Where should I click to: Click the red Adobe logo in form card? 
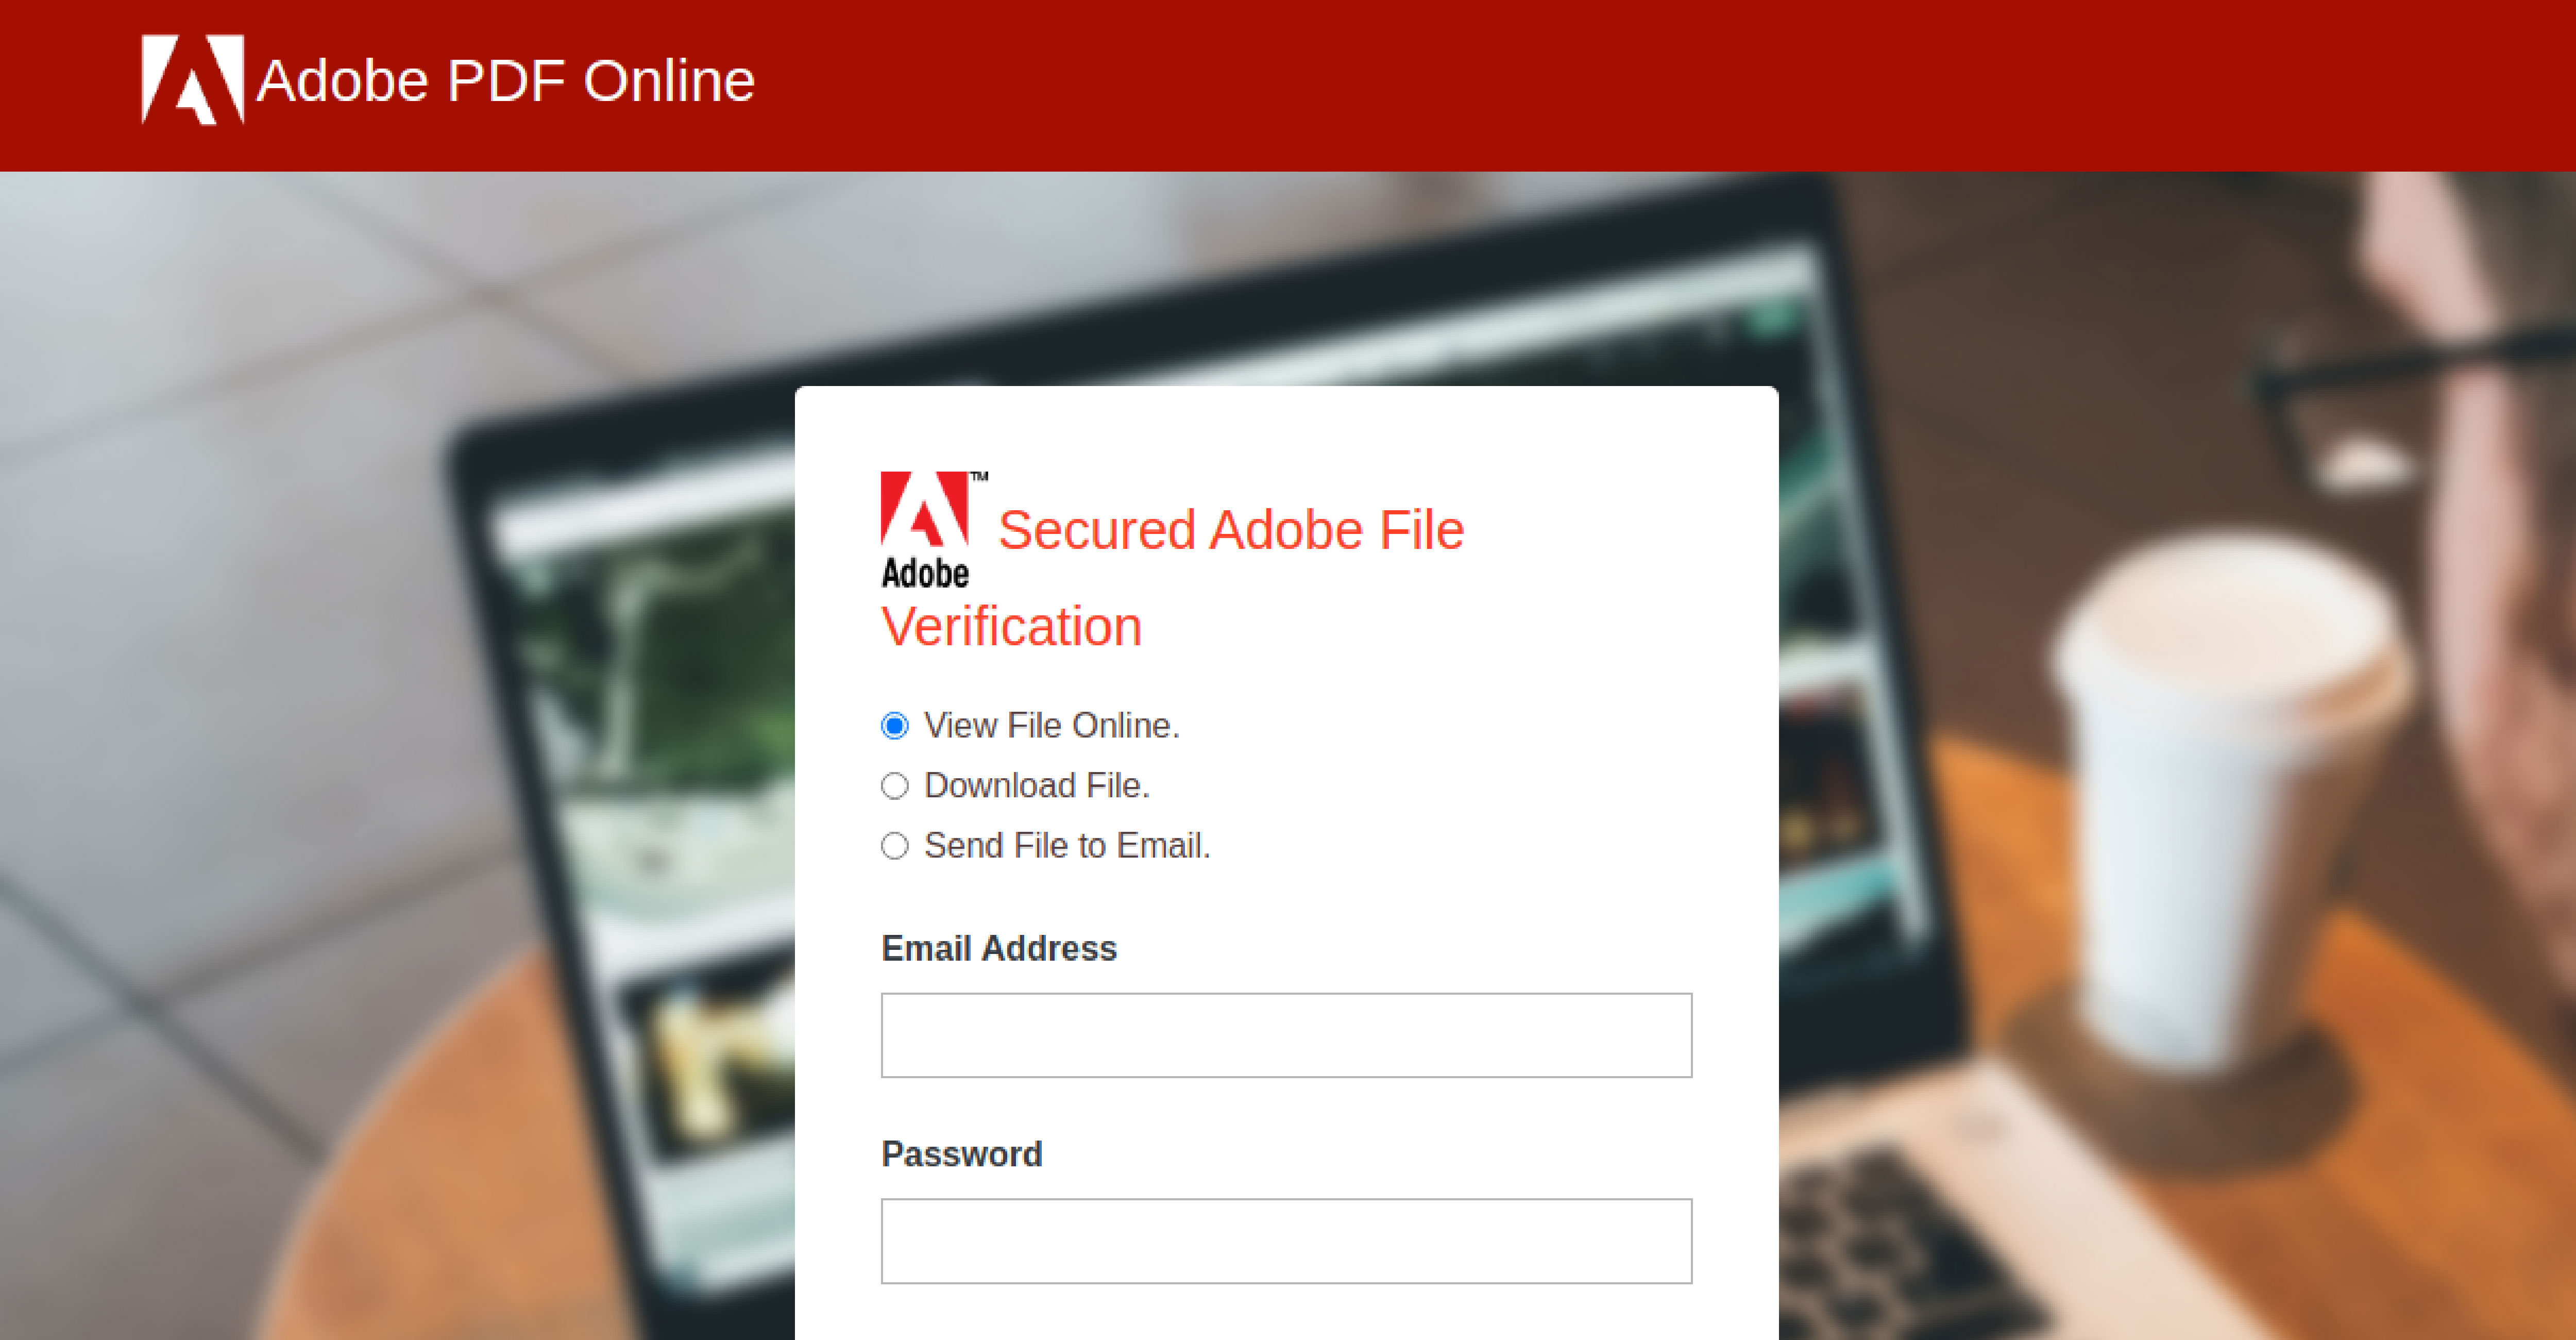click(x=924, y=509)
